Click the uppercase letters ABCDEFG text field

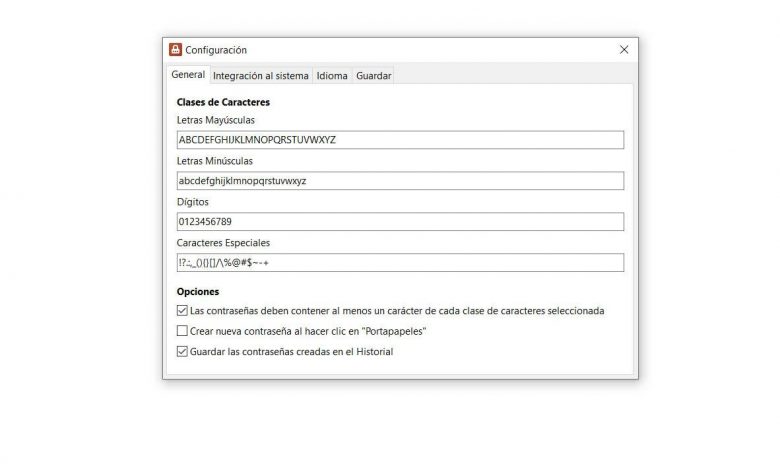(400, 140)
